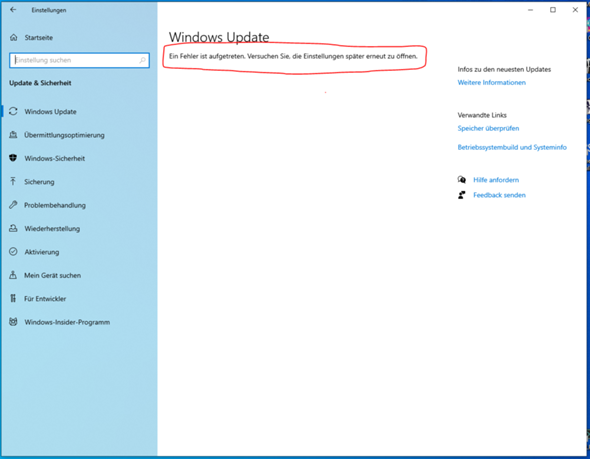
Task: Click the search magnifier icon
Action: 142,60
